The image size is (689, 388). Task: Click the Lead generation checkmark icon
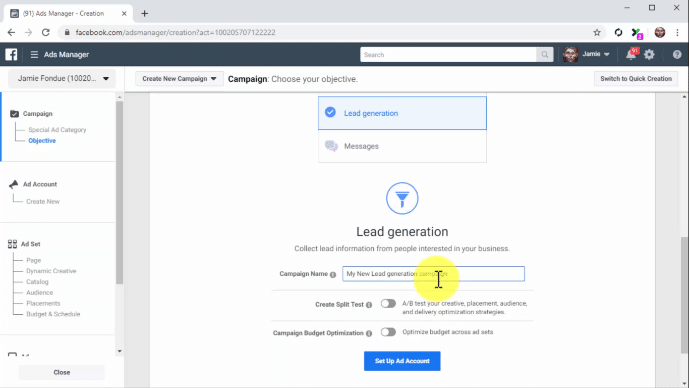pos(330,112)
